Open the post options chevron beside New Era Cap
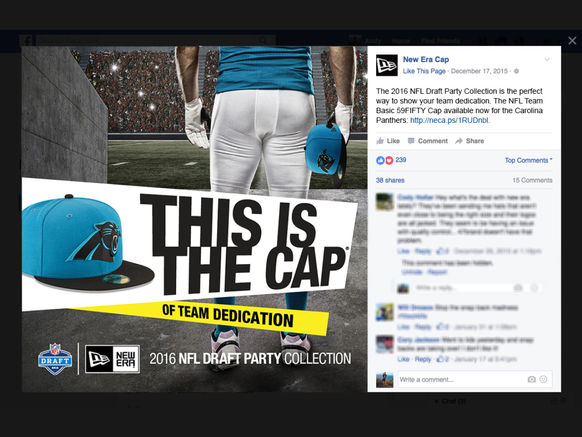 (547, 59)
